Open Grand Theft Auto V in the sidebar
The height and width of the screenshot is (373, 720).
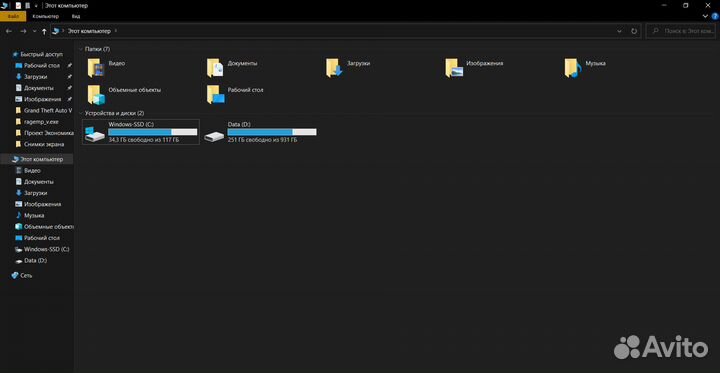(44, 111)
